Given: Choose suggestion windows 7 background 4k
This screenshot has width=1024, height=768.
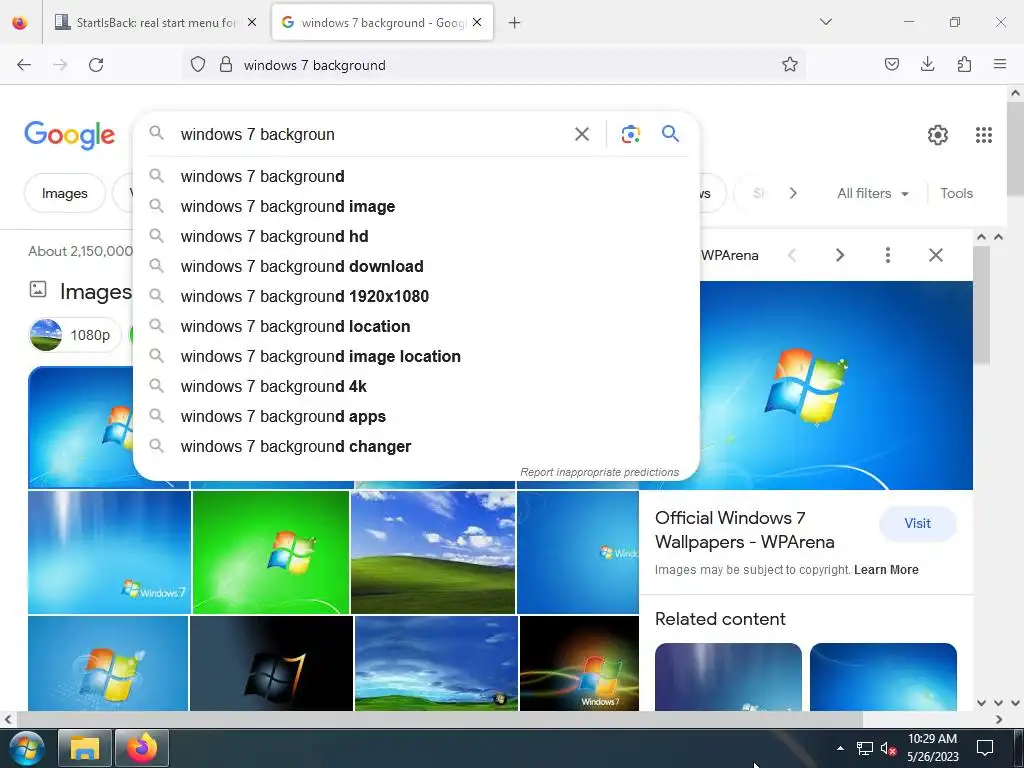Looking at the screenshot, I should pyautogui.click(x=417, y=387).
